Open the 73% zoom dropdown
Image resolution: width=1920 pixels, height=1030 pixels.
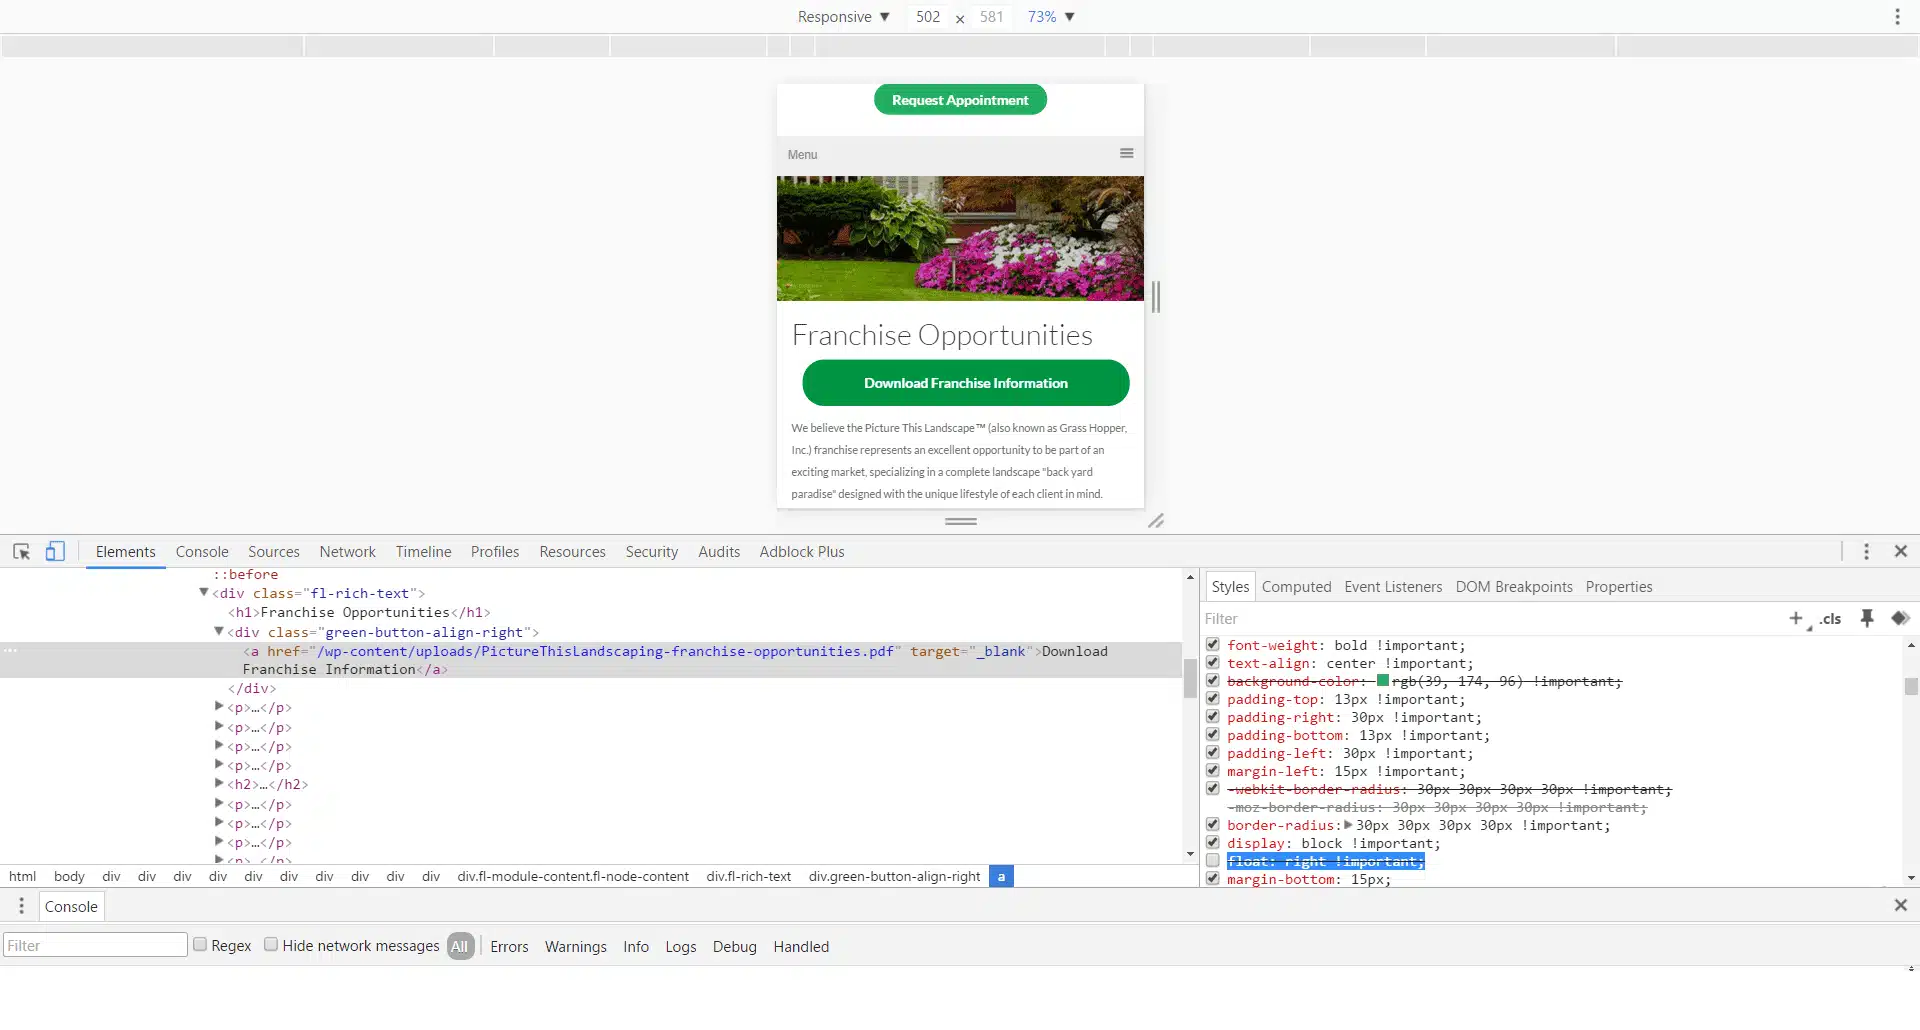pyautogui.click(x=1051, y=17)
